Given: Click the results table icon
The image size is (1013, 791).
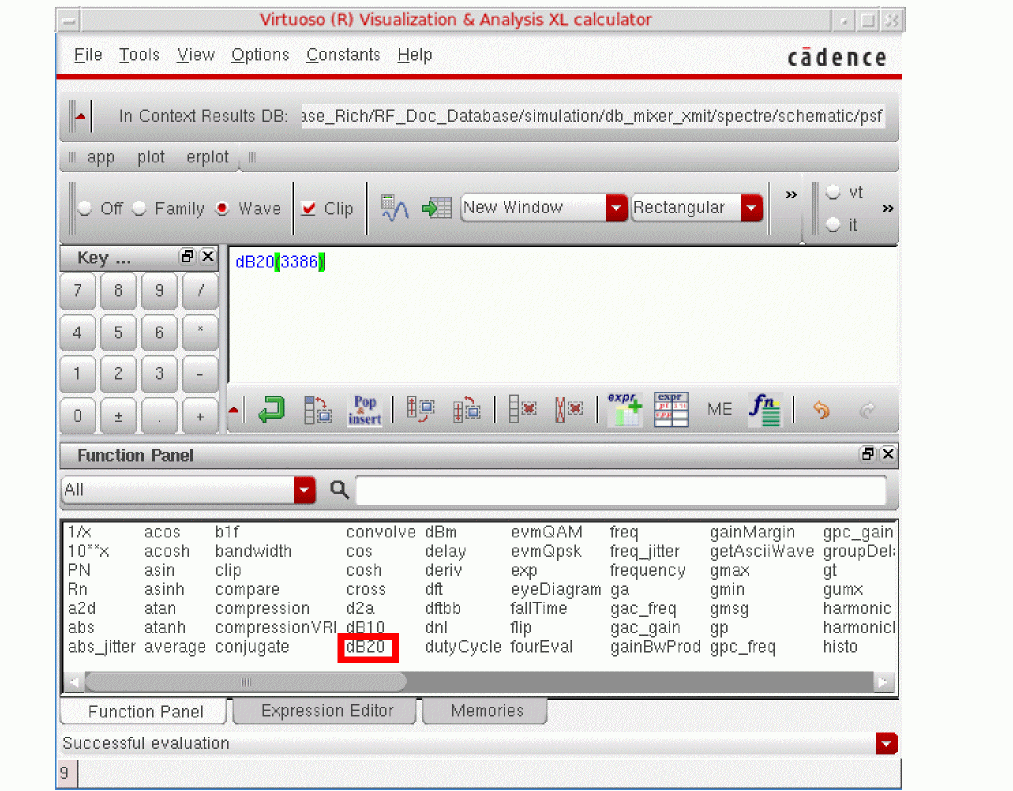Looking at the screenshot, I should [x=437, y=207].
